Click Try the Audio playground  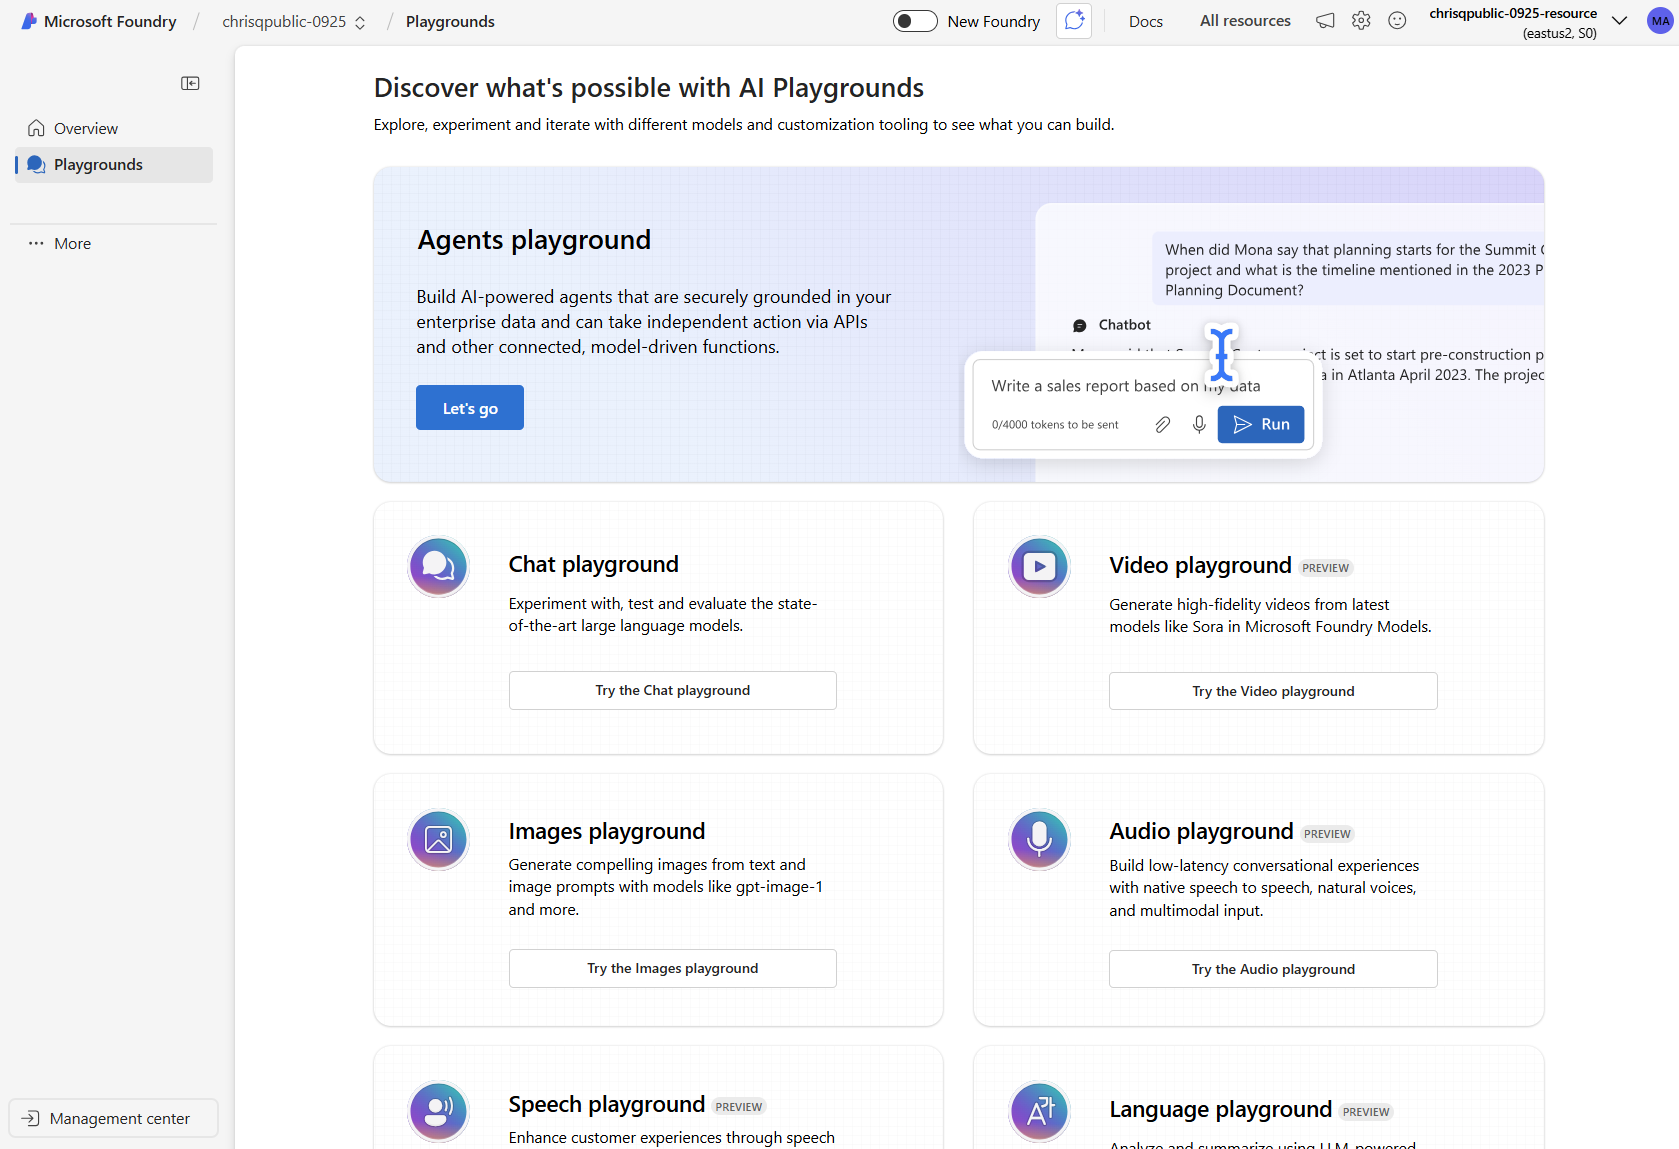[x=1273, y=969]
